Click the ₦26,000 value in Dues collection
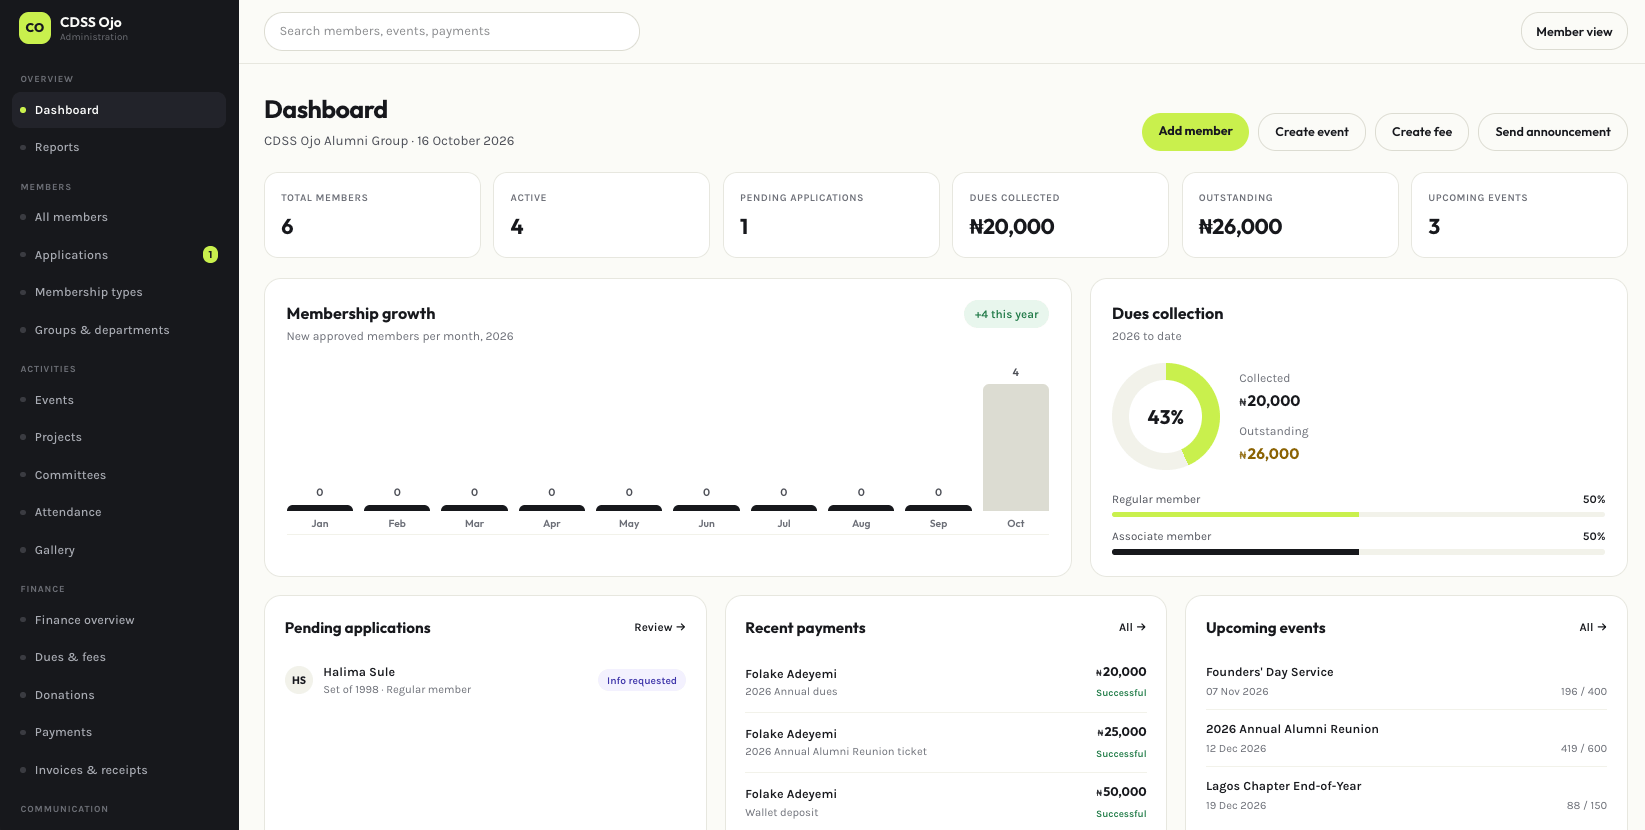 (1269, 454)
